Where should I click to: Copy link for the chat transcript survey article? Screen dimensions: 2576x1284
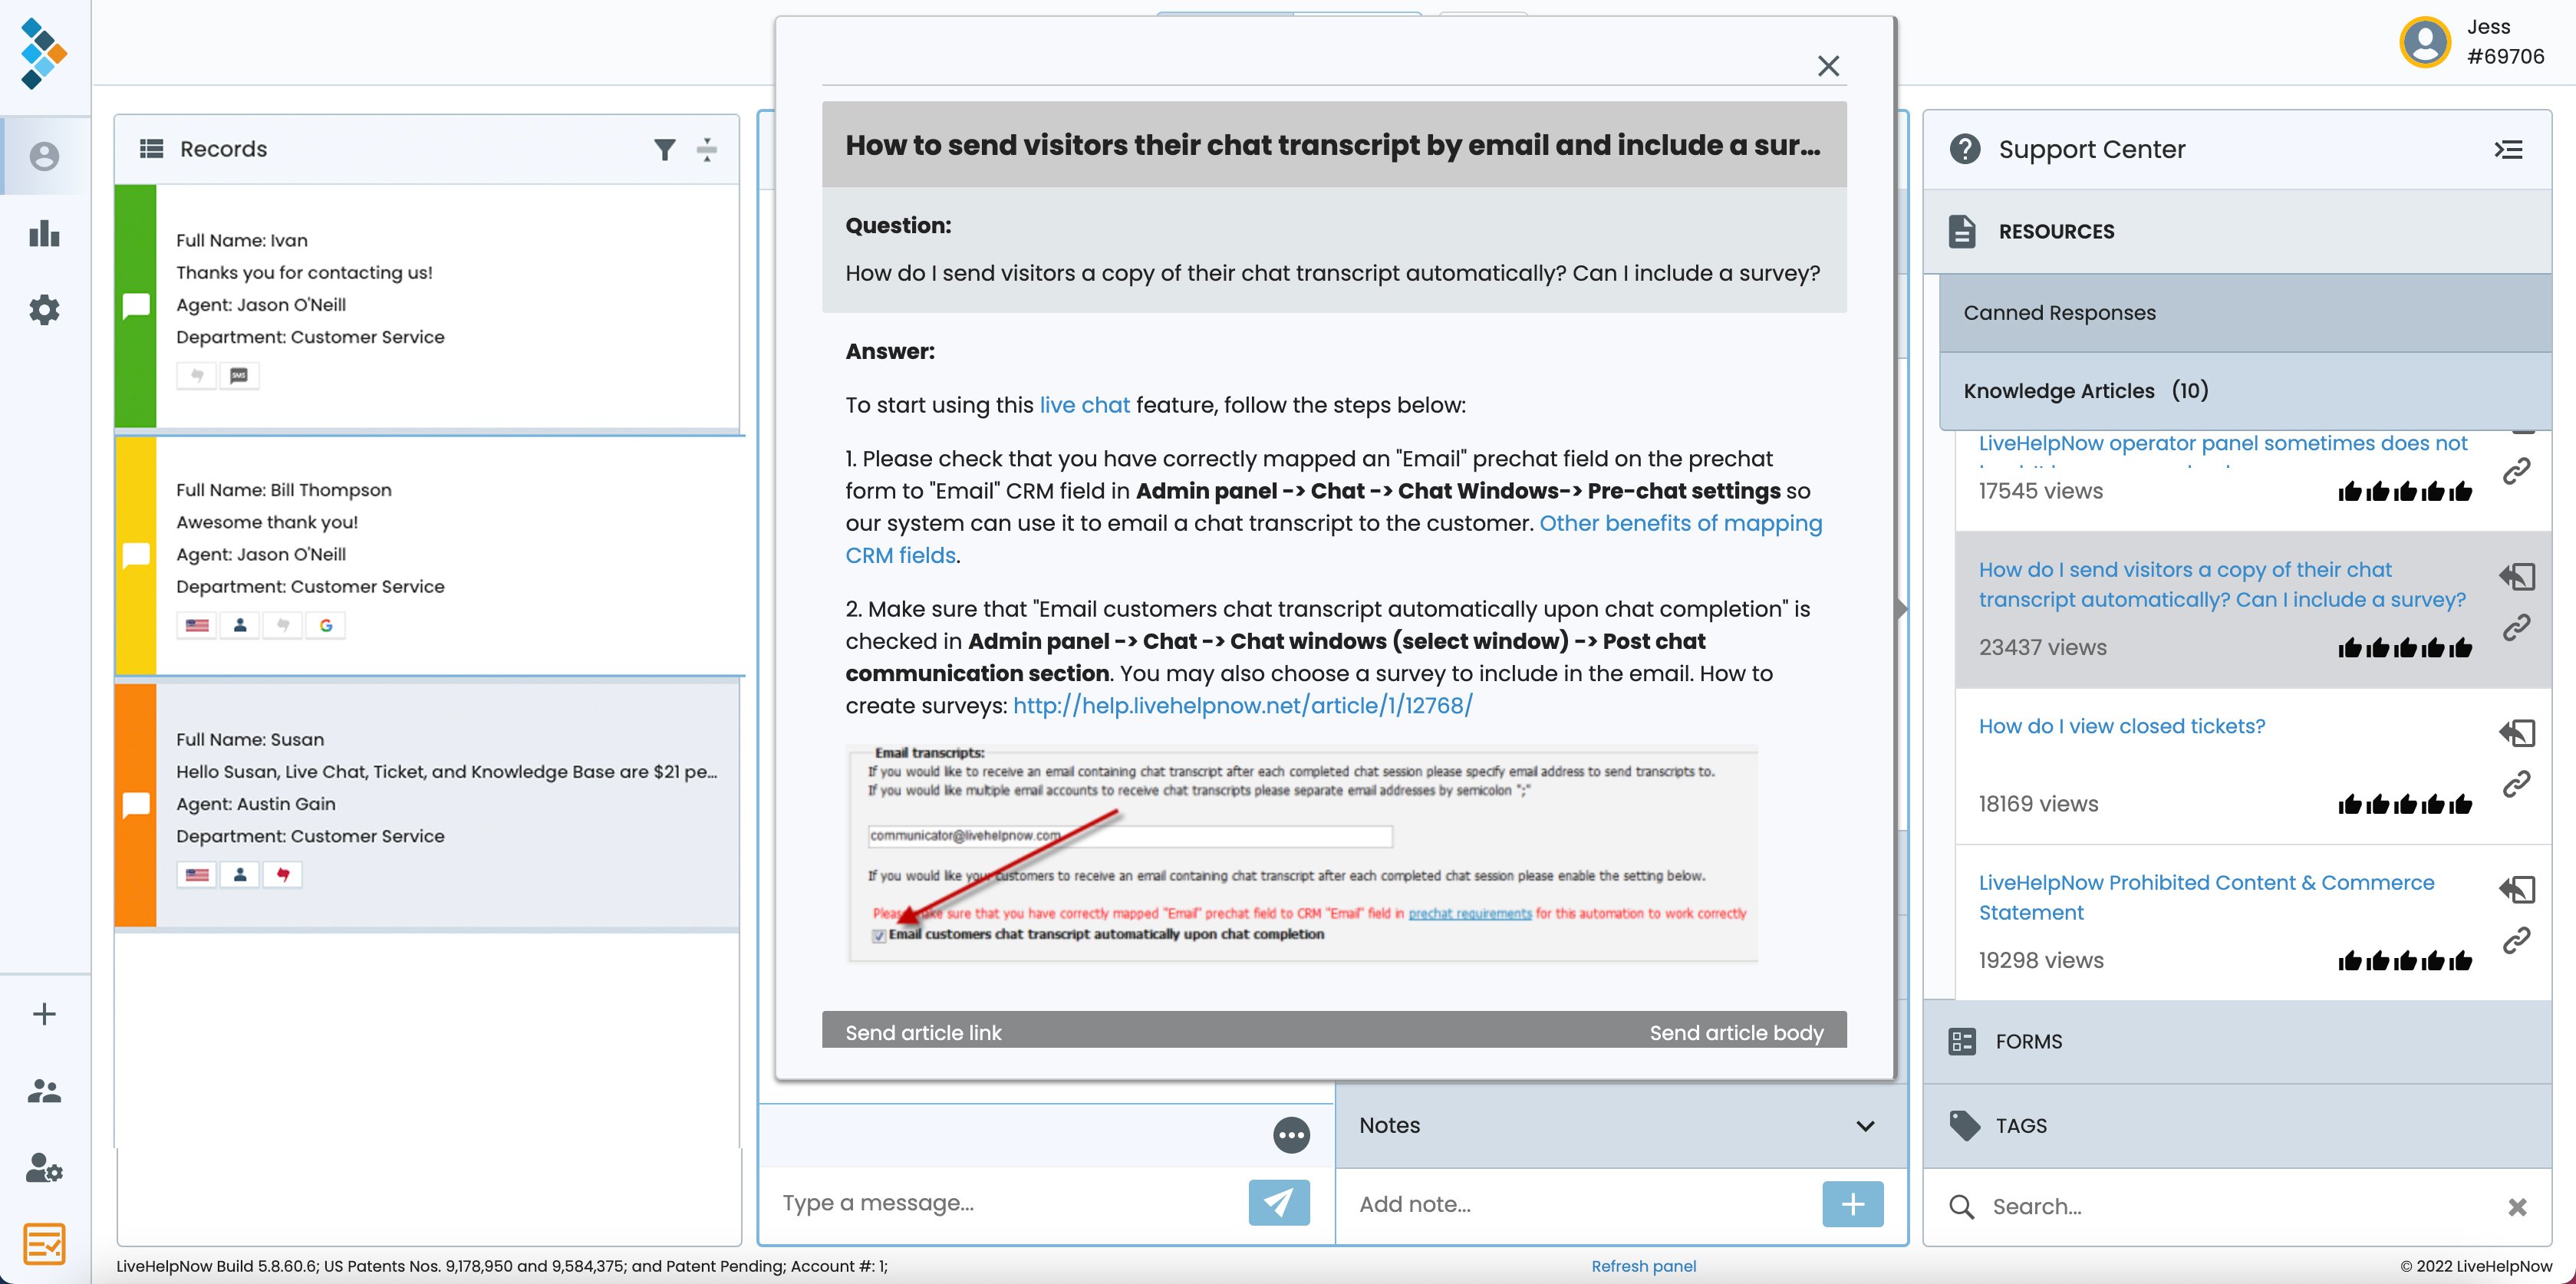coord(2516,627)
